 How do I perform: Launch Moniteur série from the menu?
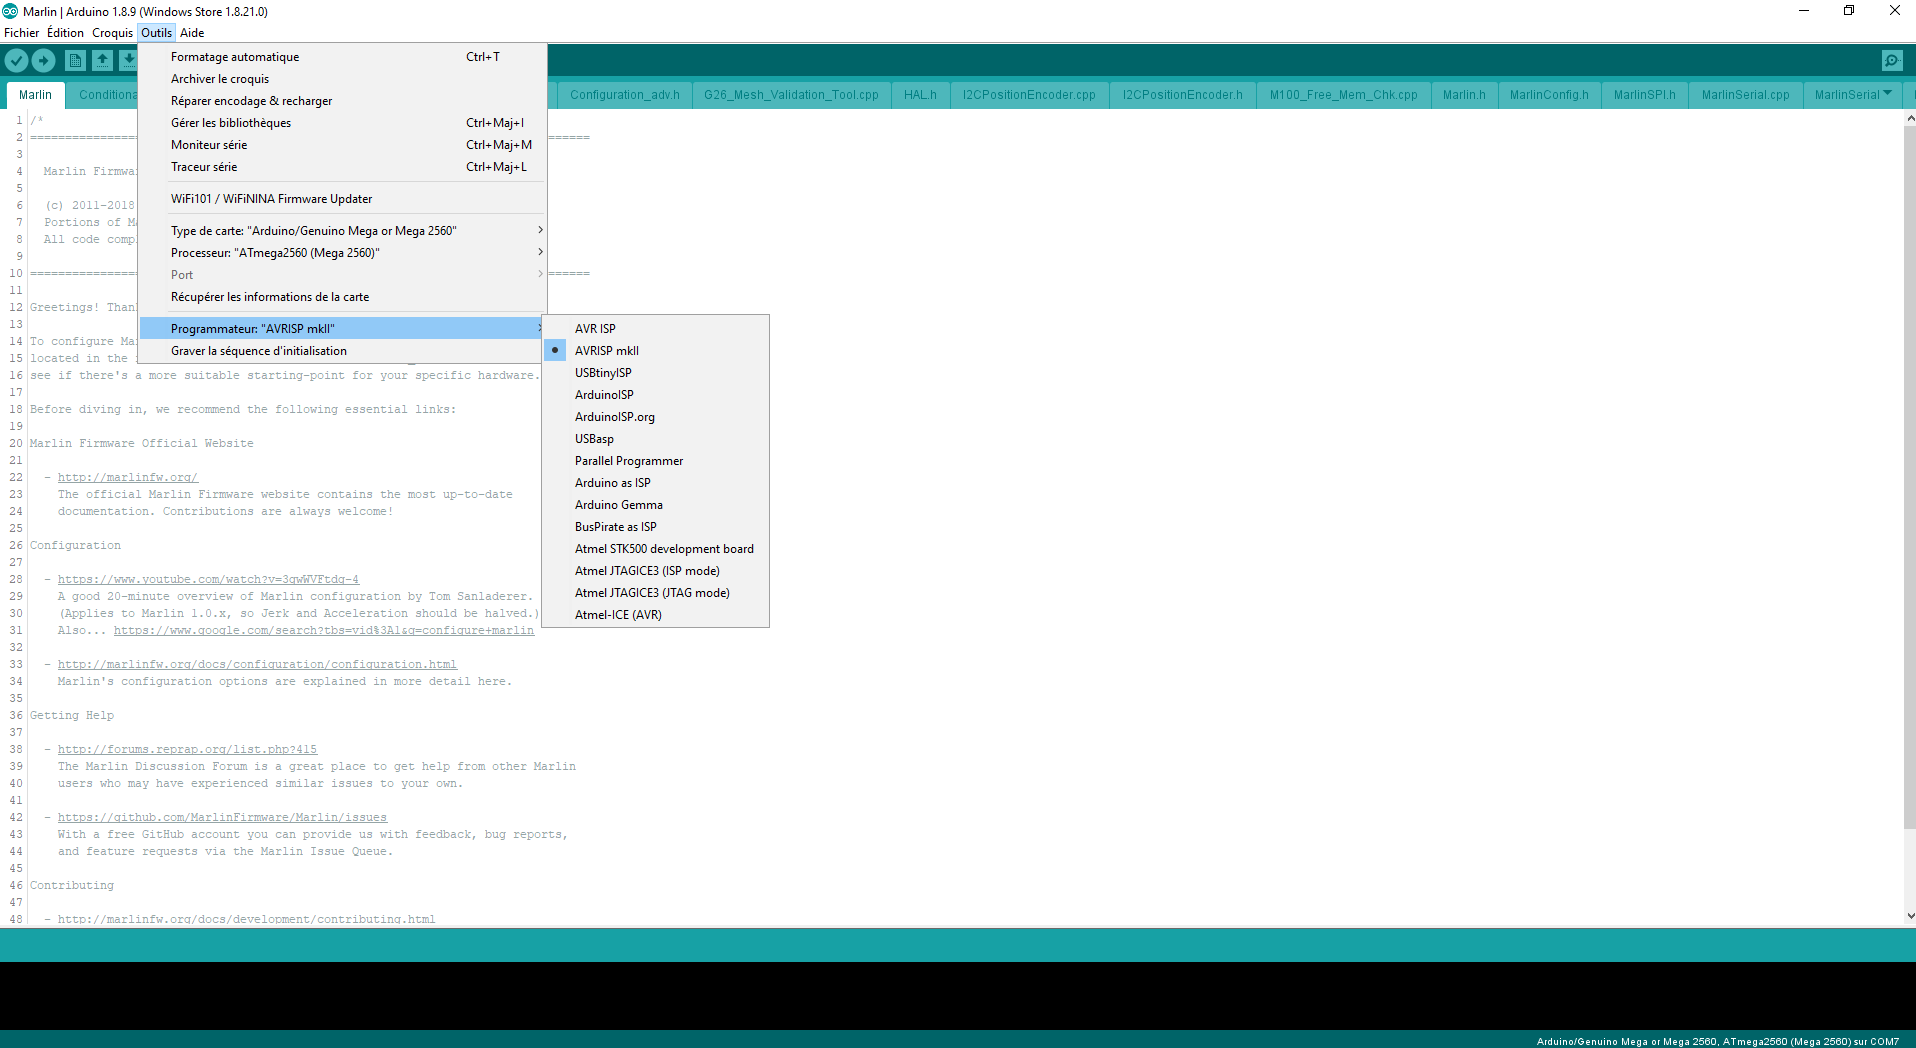coord(343,145)
